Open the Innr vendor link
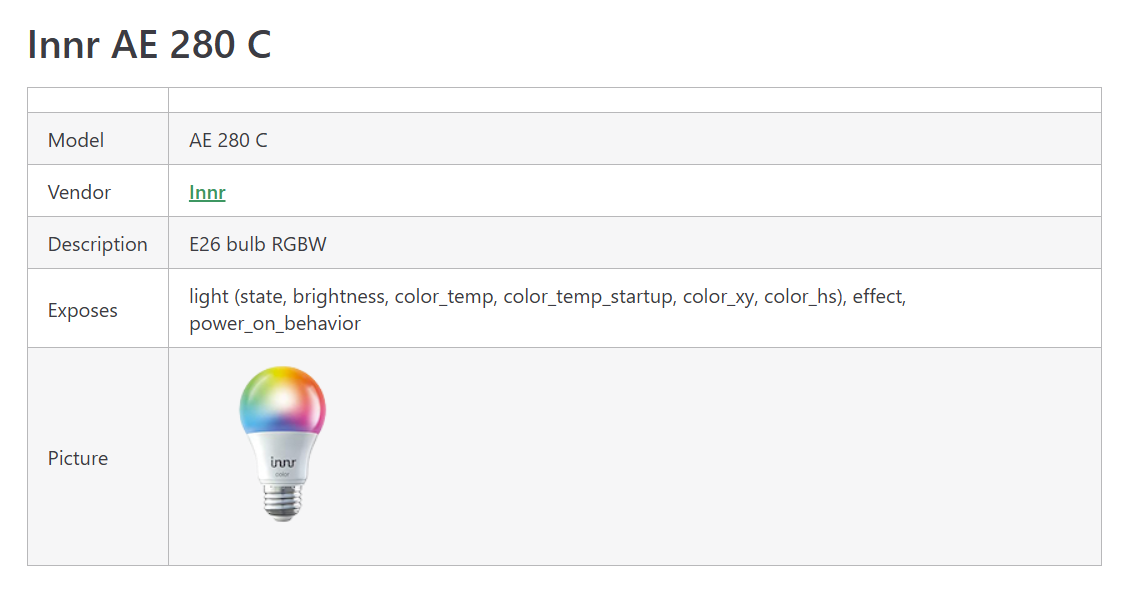 click(207, 192)
